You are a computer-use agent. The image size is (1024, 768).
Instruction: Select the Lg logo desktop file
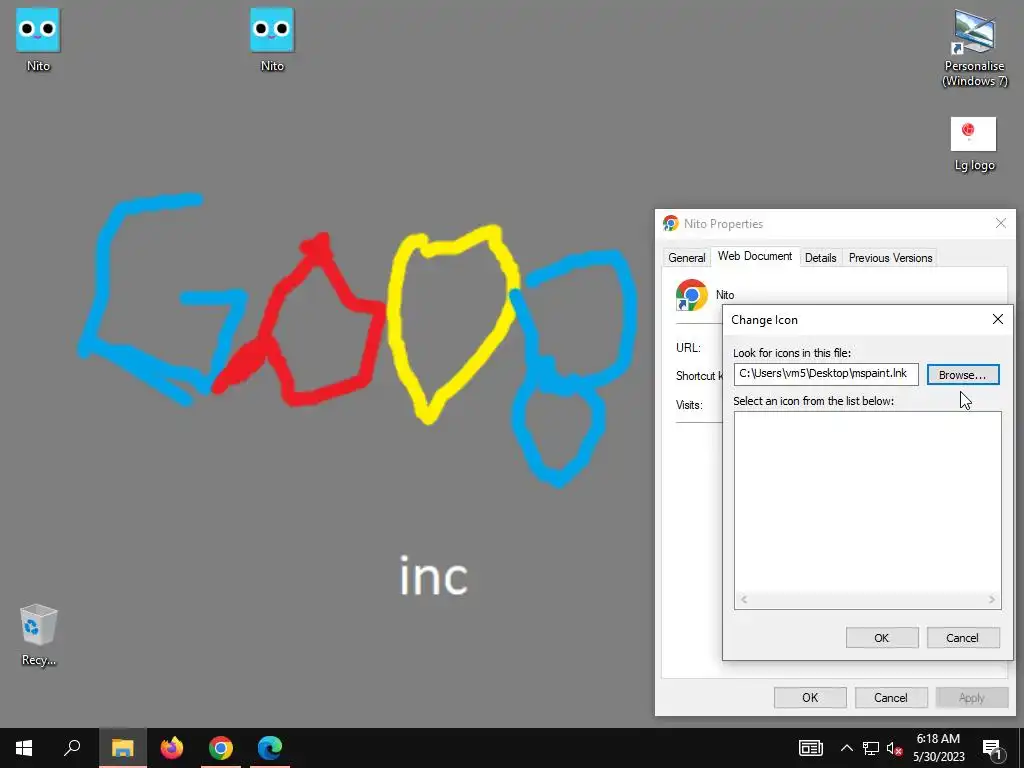[974, 144]
